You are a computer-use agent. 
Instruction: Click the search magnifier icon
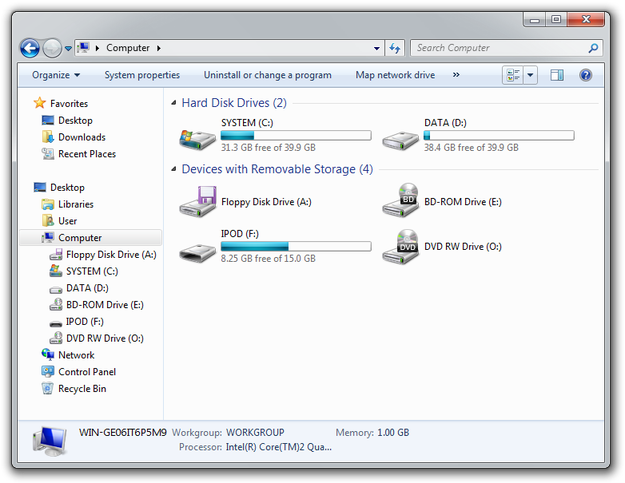tap(593, 48)
